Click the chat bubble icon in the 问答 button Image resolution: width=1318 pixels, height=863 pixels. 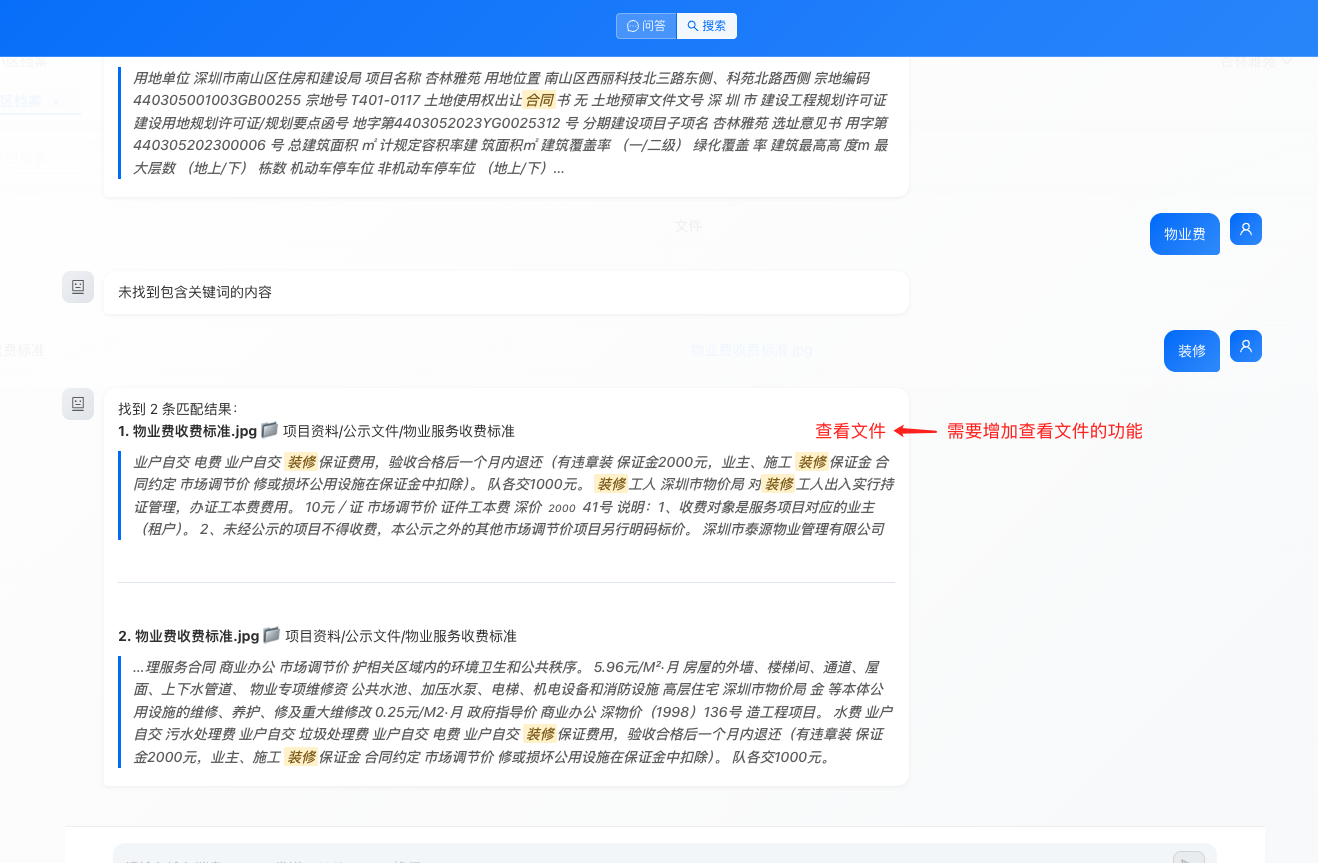tap(633, 25)
